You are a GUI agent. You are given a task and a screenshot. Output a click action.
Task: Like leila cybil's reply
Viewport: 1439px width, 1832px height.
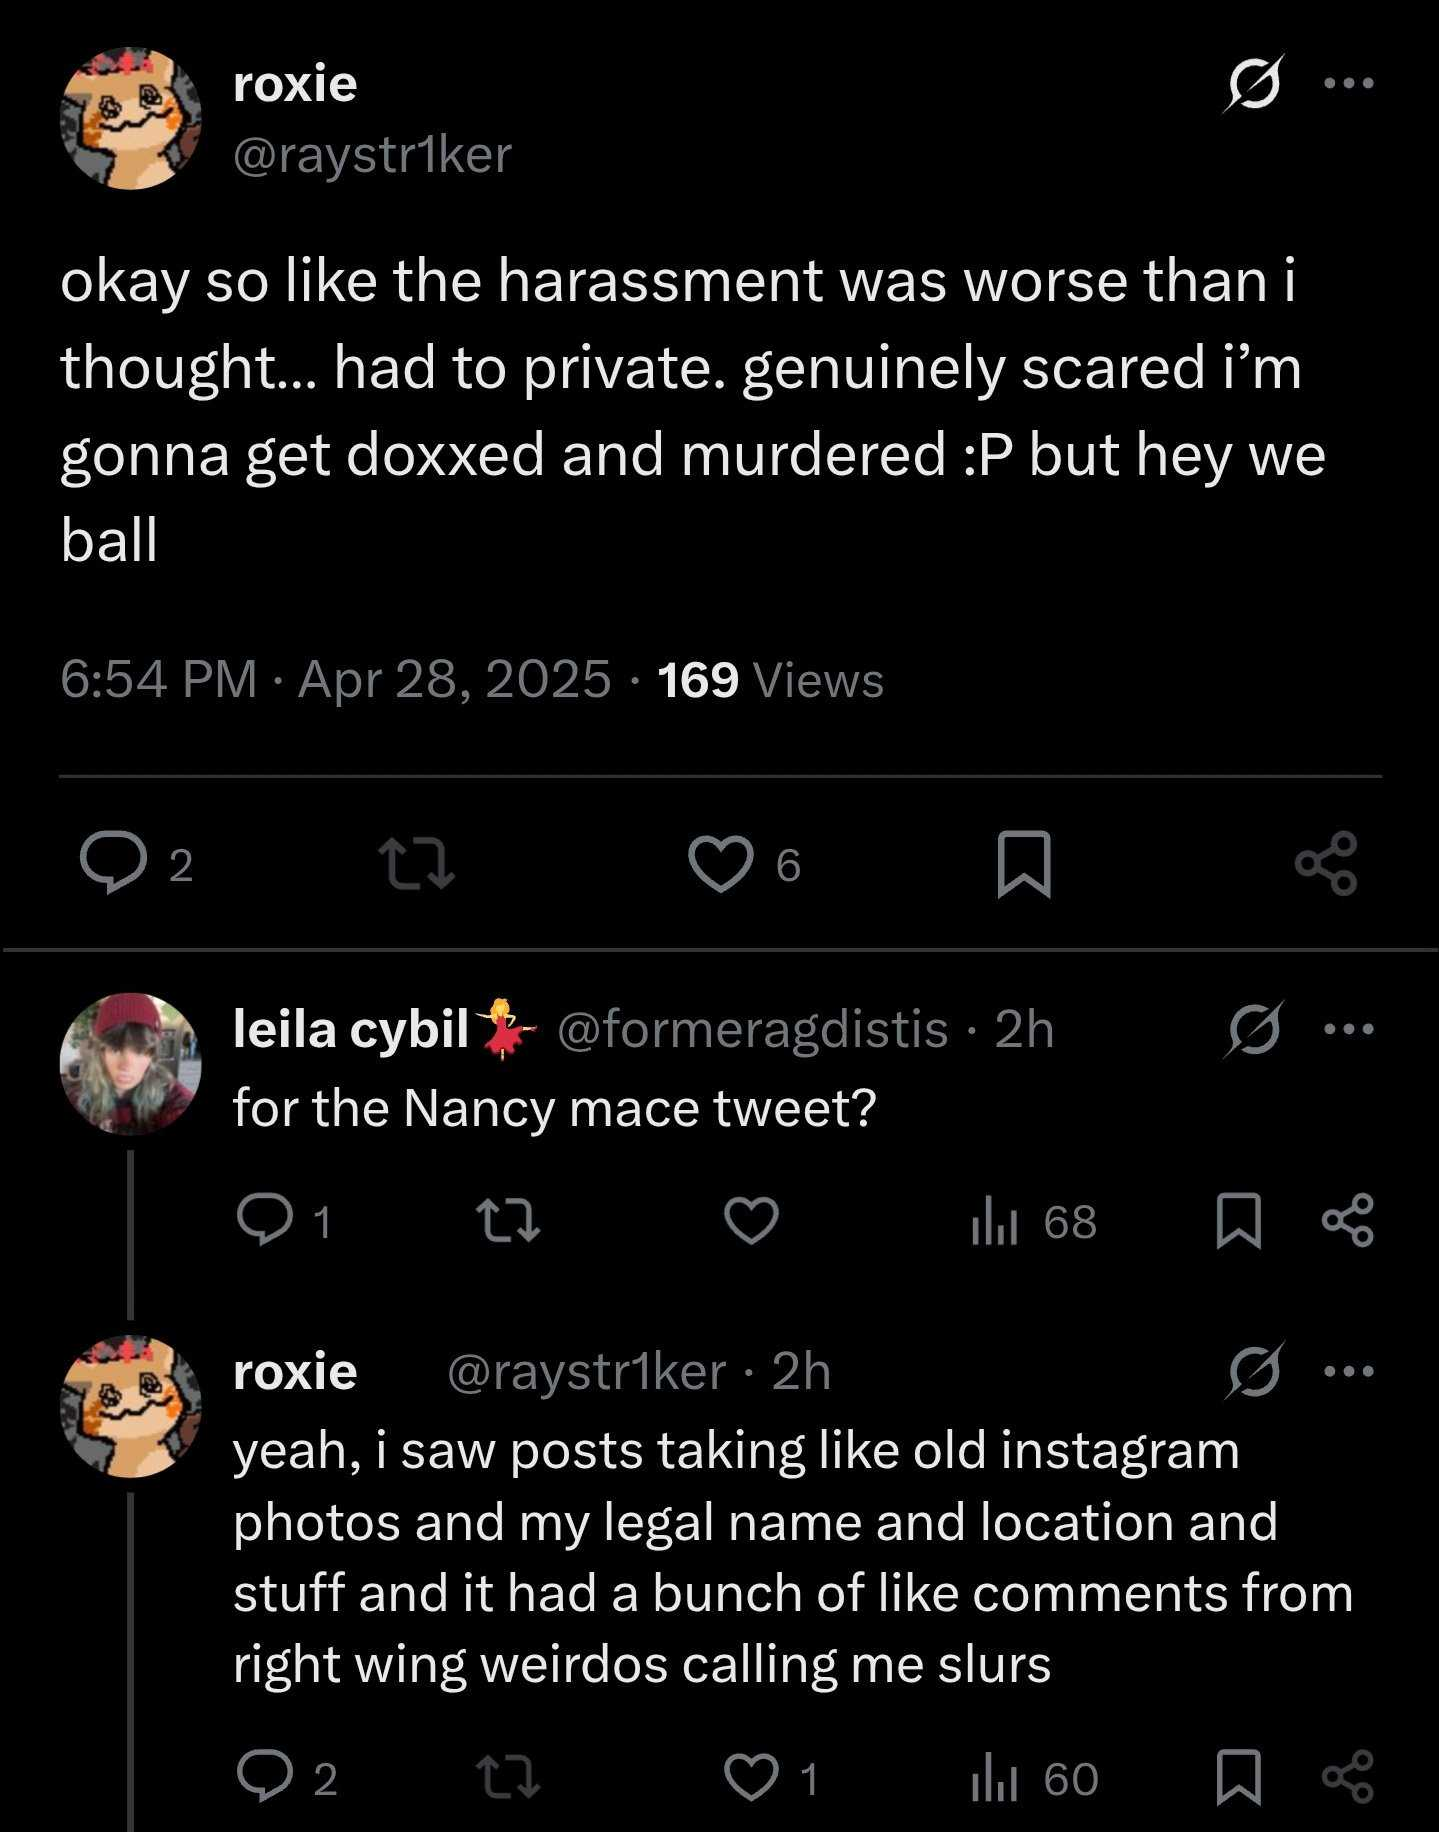(751, 1221)
